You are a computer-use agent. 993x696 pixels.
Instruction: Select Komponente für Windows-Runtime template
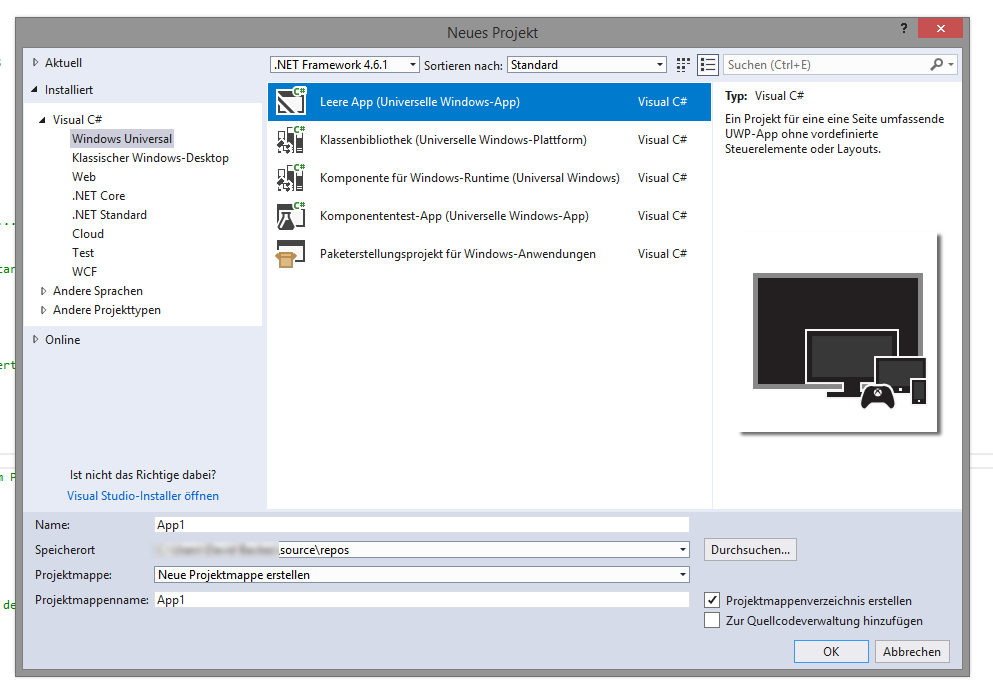point(489,177)
